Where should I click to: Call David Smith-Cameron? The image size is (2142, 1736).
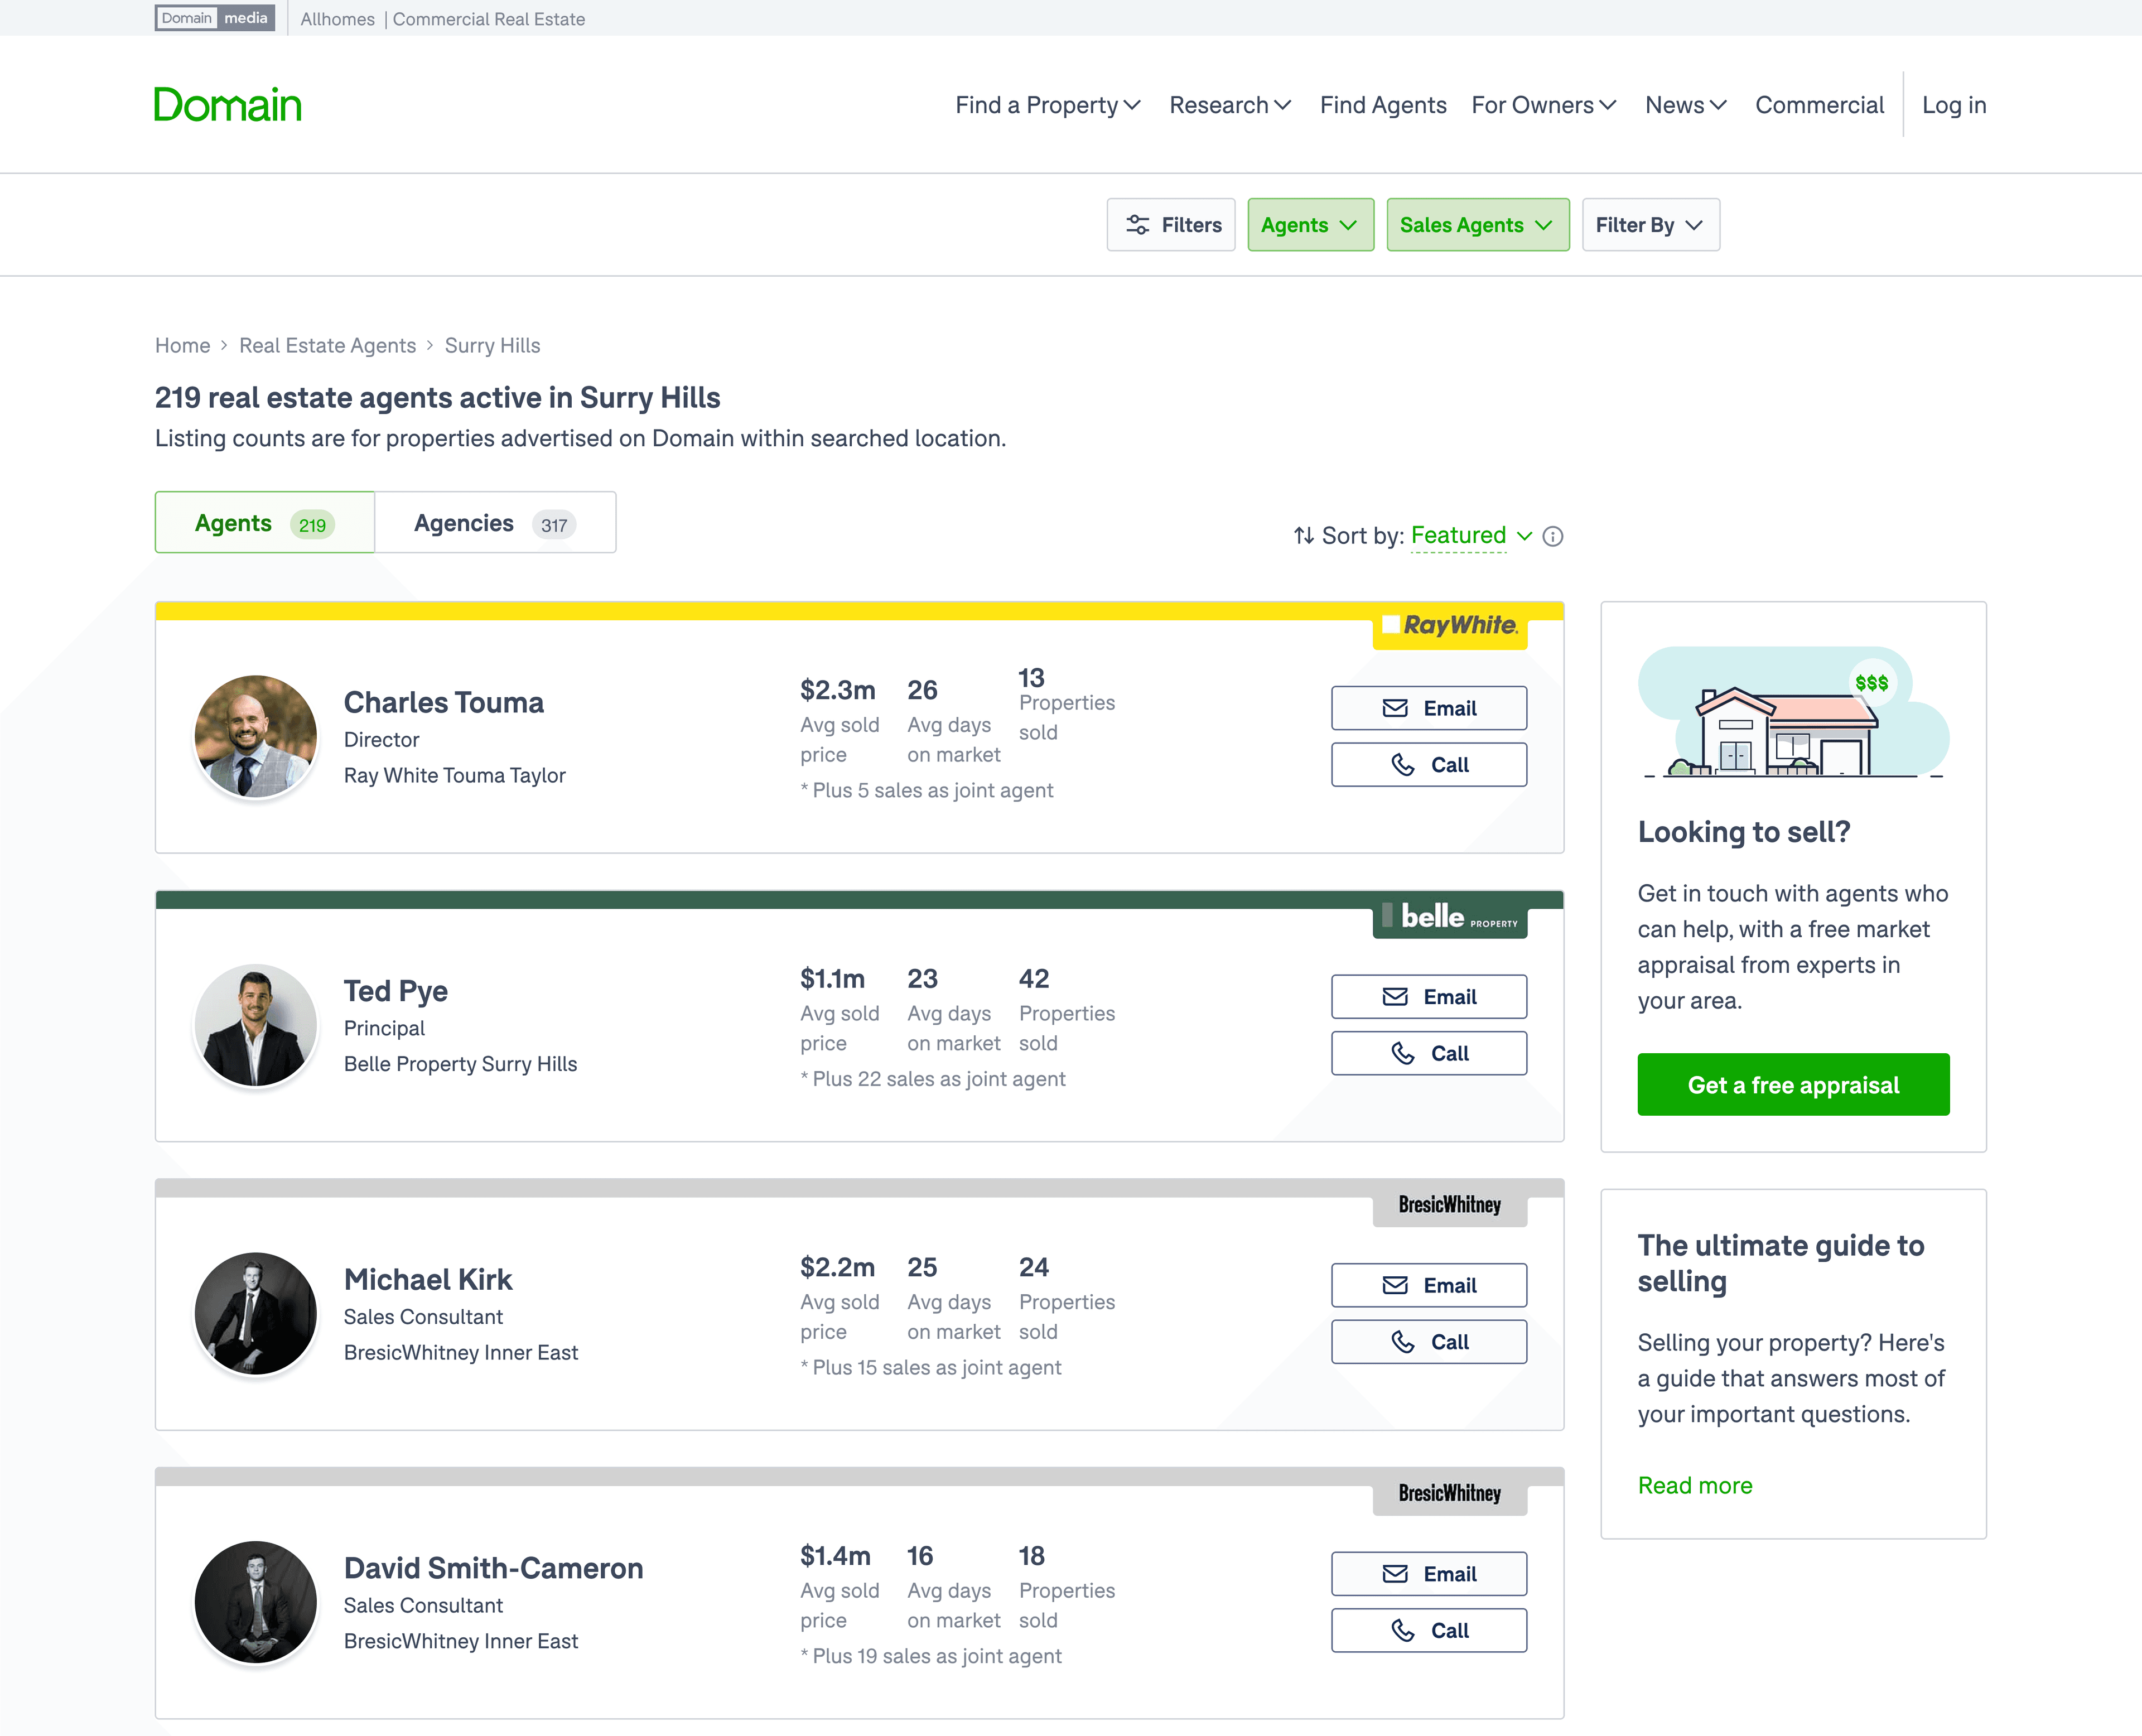[x=1429, y=1630]
